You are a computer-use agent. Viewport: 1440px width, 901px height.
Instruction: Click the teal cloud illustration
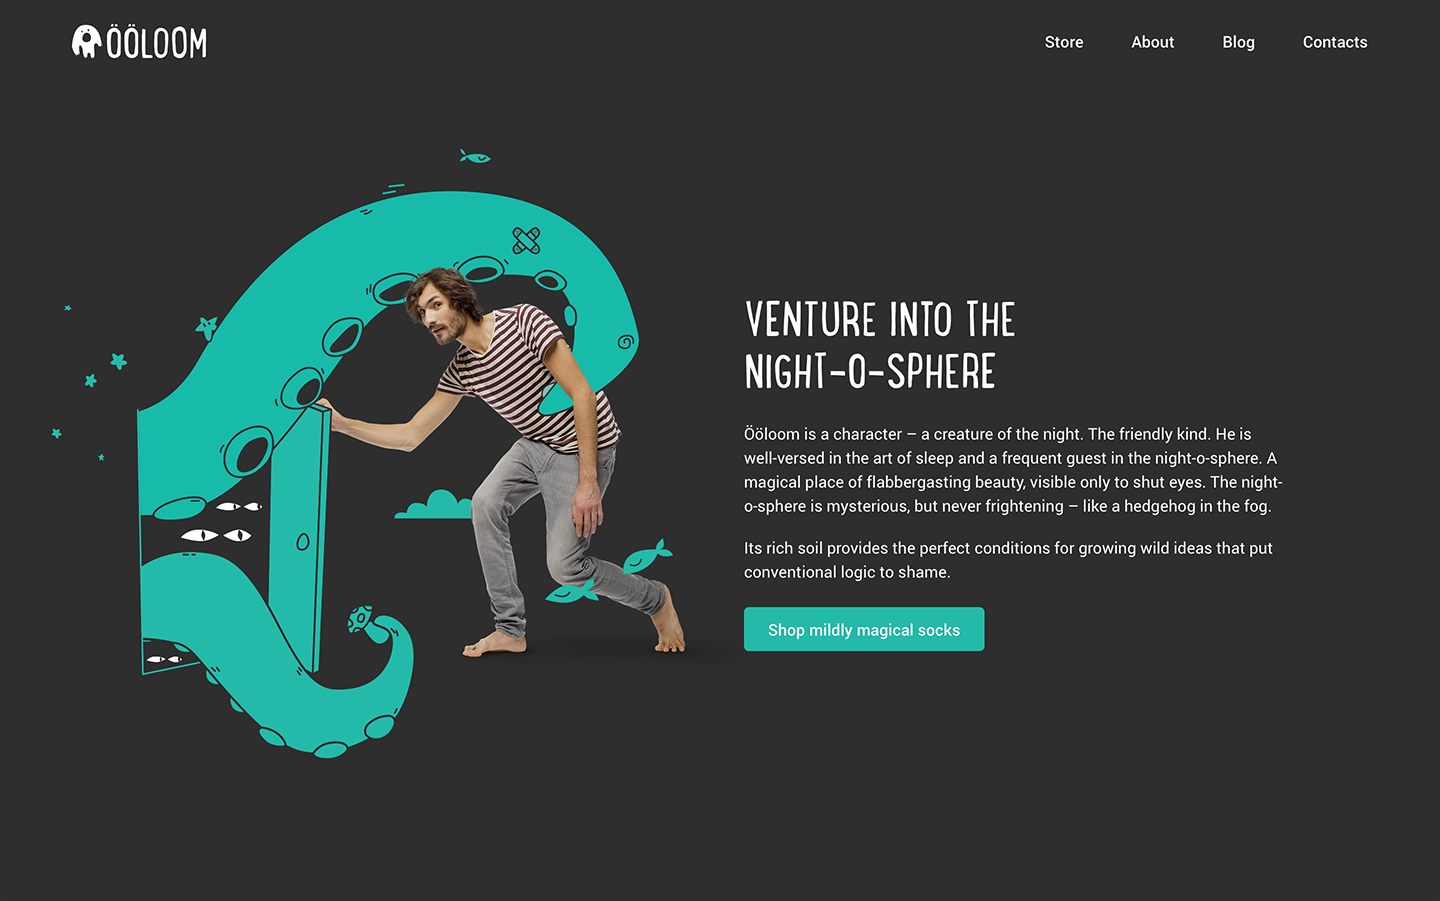[x=434, y=505]
